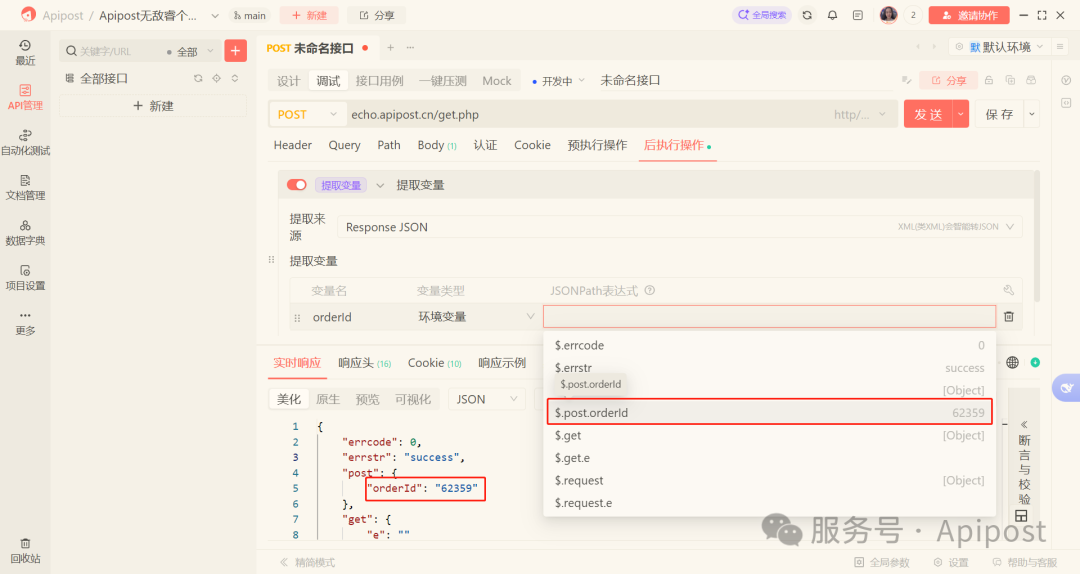The width and height of the screenshot is (1080, 574).
Task: Open the 环境变量 type dropdown
Action: click(475, 316)
